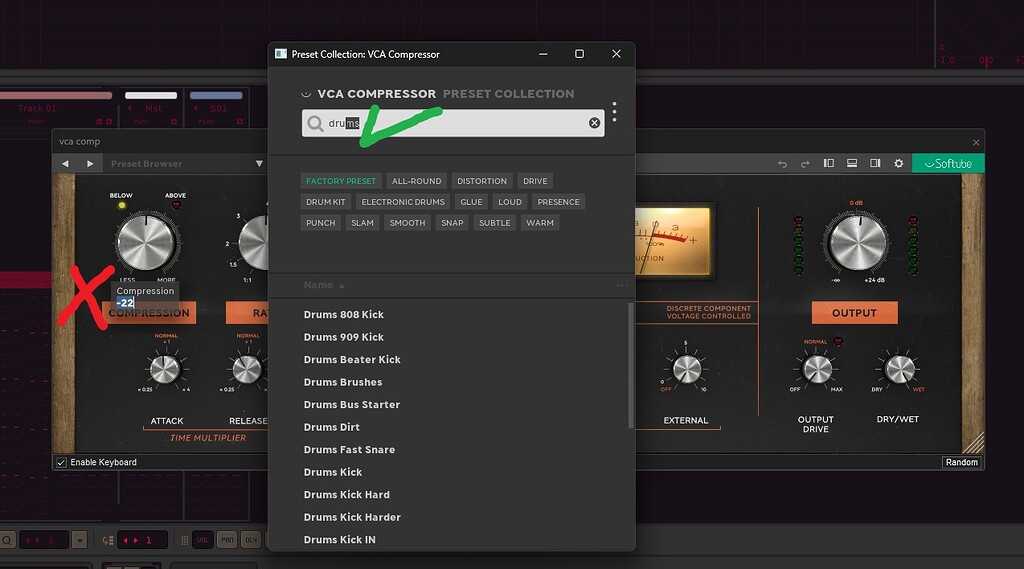The width and height of the screenshot is (1024, 569).
Task: Click the Dry/Wet knob
Action: (900, 370)
